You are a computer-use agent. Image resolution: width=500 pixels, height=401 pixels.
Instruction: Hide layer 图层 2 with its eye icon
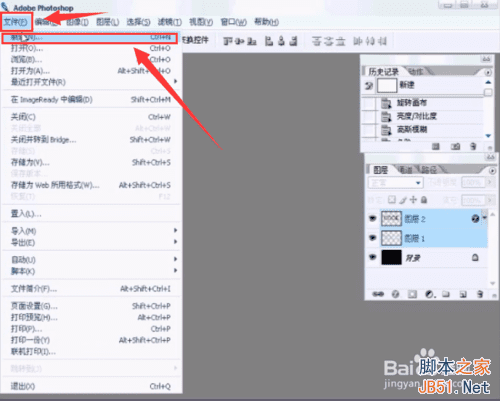coord(373,218)
